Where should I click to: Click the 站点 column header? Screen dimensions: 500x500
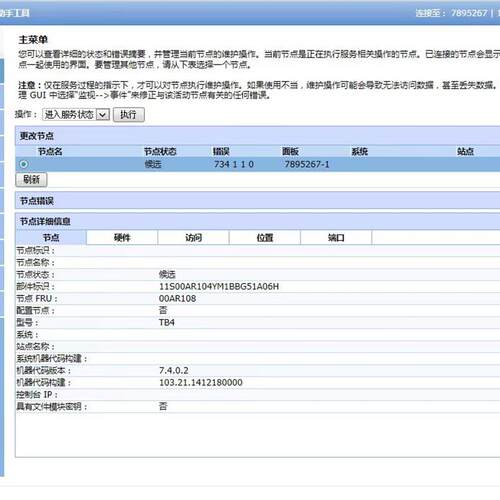pos(465,152)
